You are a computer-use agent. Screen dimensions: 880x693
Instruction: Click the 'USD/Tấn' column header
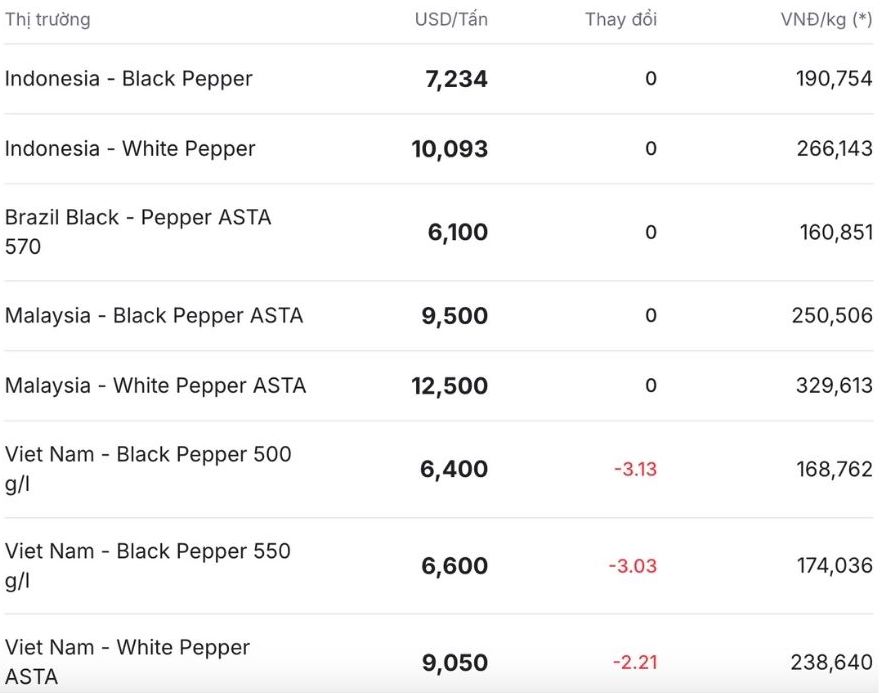[x=451, y=19]
